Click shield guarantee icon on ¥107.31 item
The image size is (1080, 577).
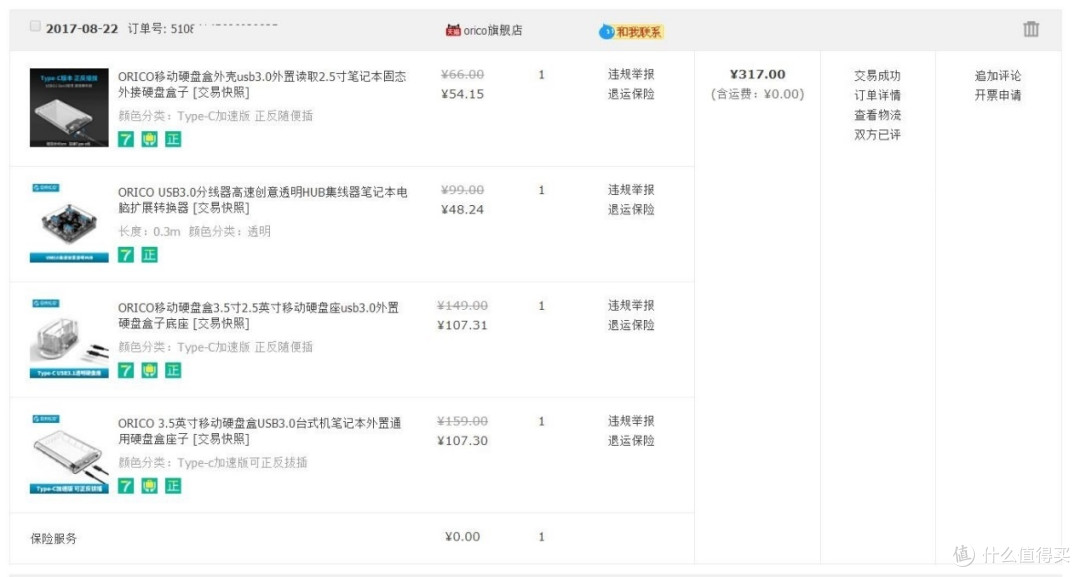(149, 370)
